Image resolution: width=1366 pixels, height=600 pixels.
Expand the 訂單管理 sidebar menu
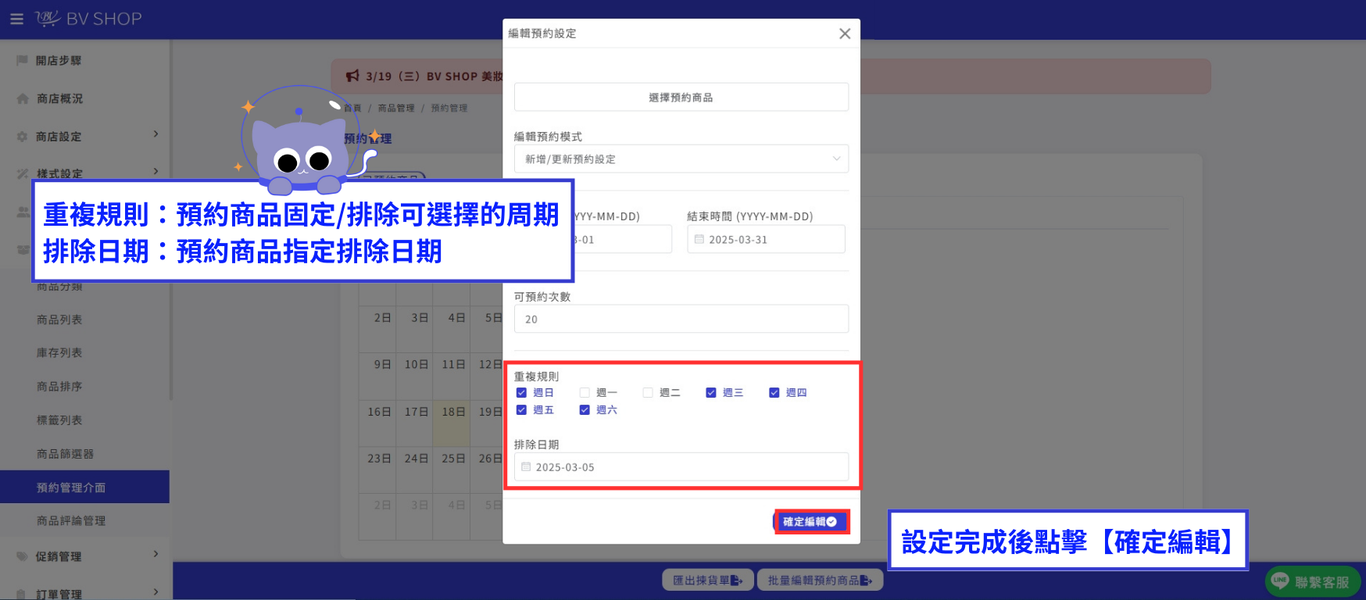tap(85, 594)
